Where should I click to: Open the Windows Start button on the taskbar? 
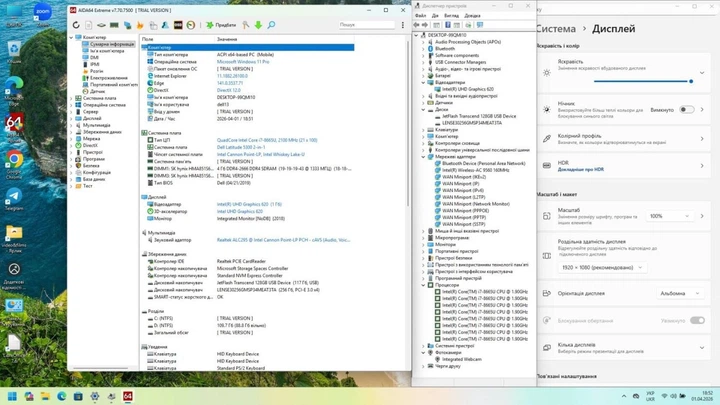tap(12, 396)
